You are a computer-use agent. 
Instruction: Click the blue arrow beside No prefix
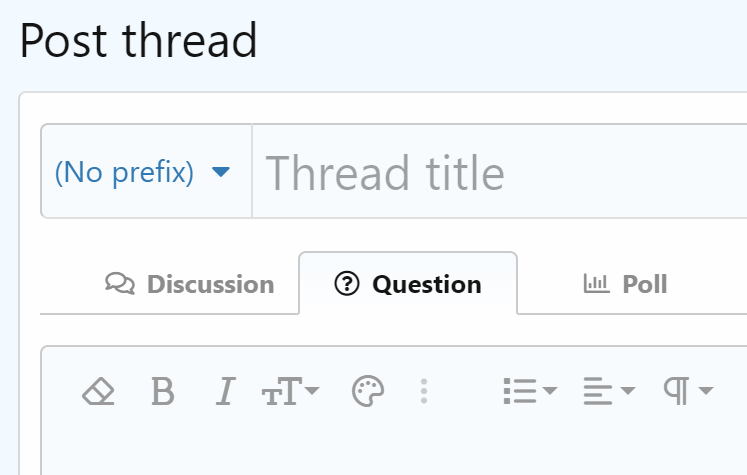click(x=222, y=172)
